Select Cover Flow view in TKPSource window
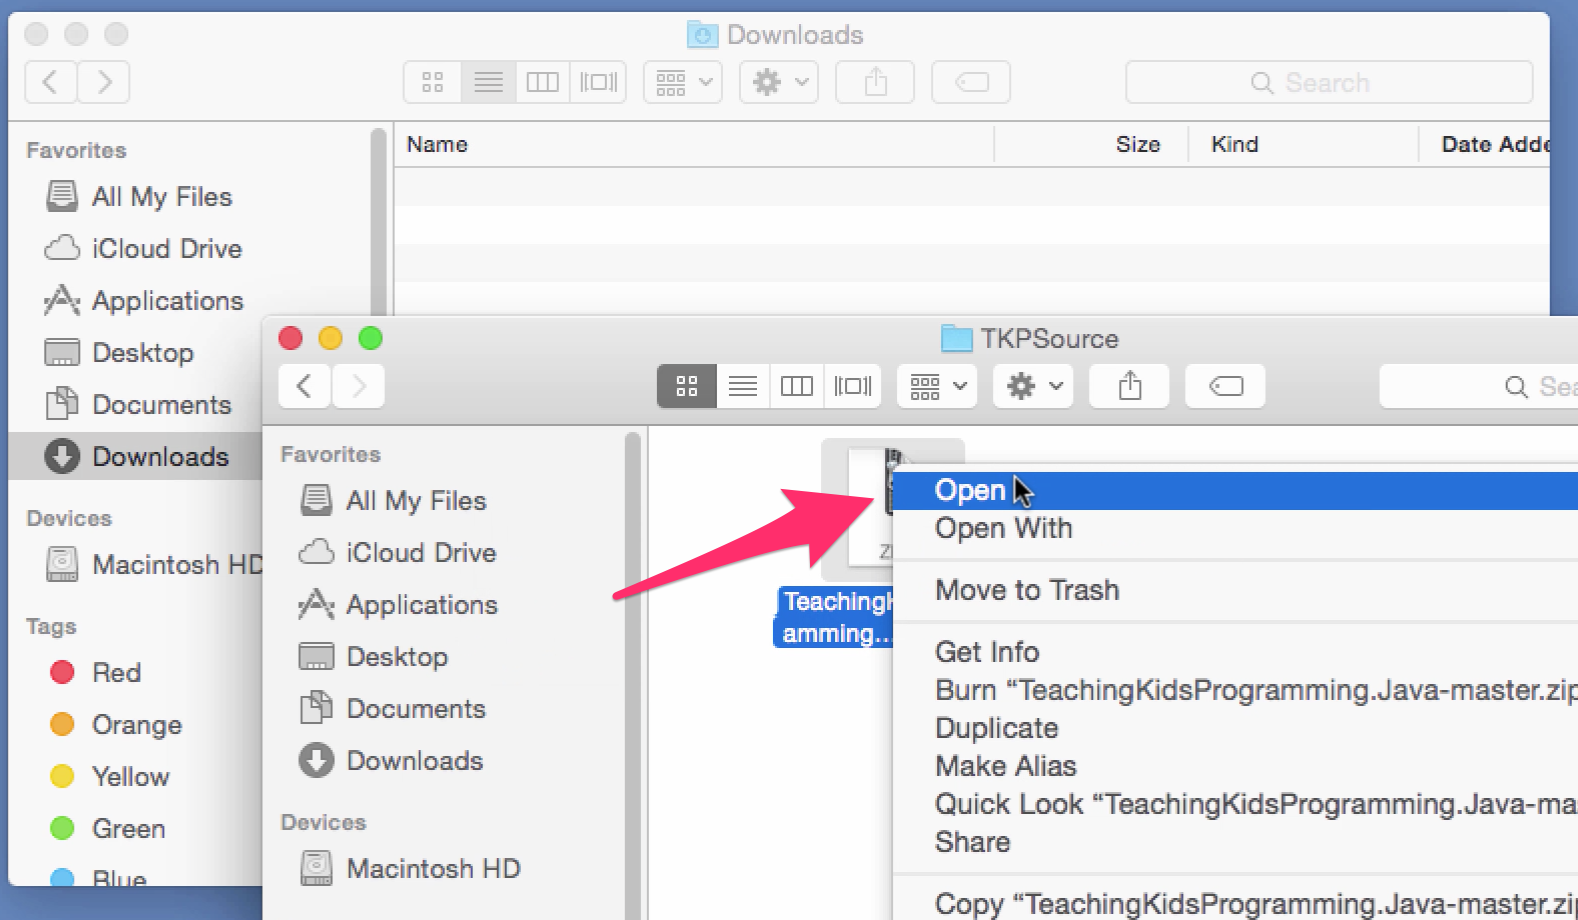 point(852,386)
